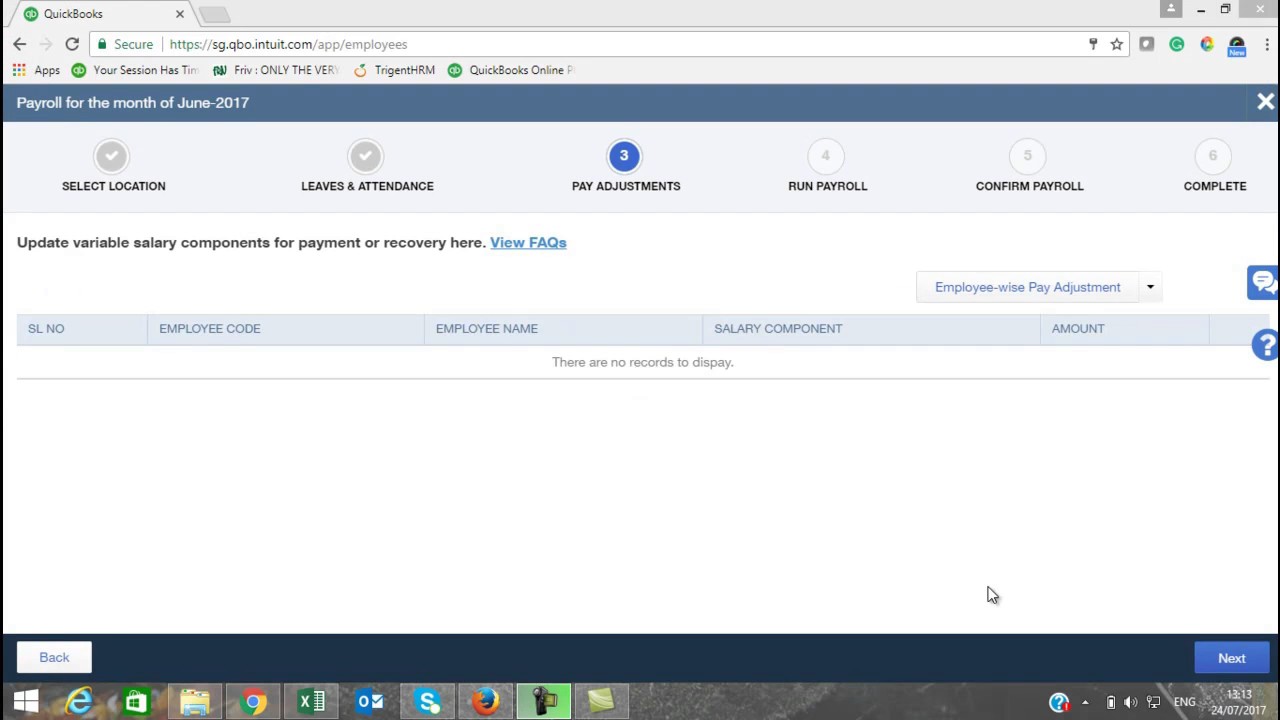Open the extension icon marked New

click(x=1237, y=46)
